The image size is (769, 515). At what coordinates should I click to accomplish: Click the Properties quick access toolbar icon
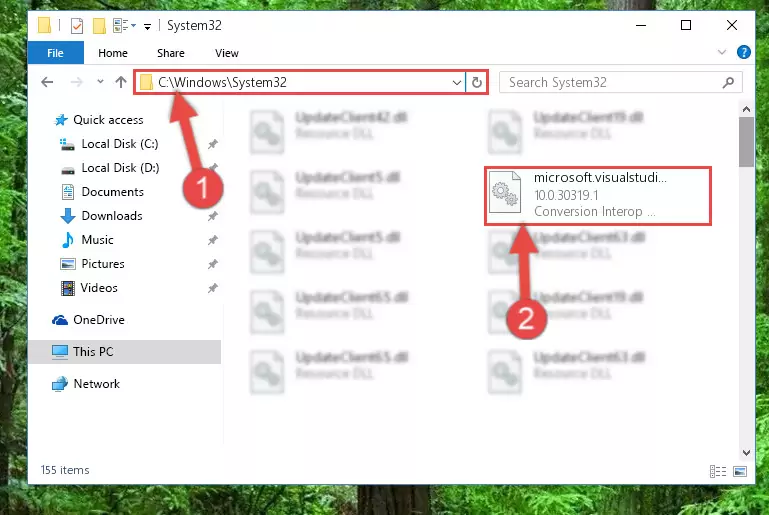pos(77,26)
